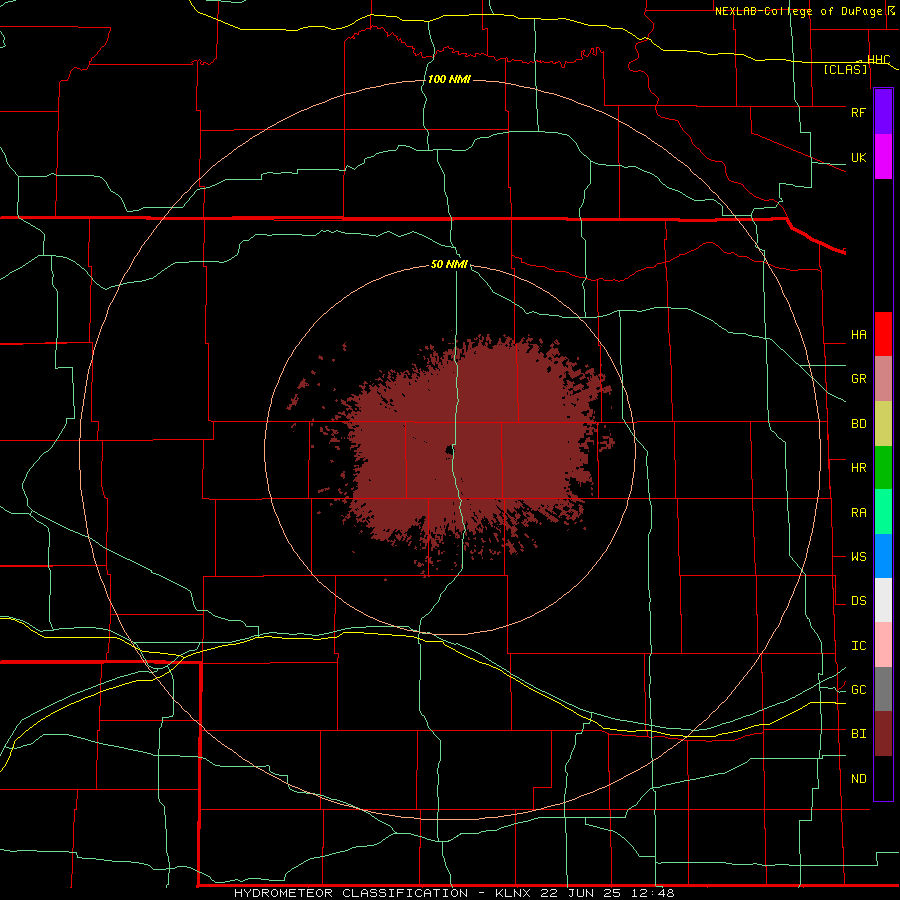The height and width of the screenshot is (900, 900).
Task: Click the DS white legend swatch
Action: pos(883,600)
